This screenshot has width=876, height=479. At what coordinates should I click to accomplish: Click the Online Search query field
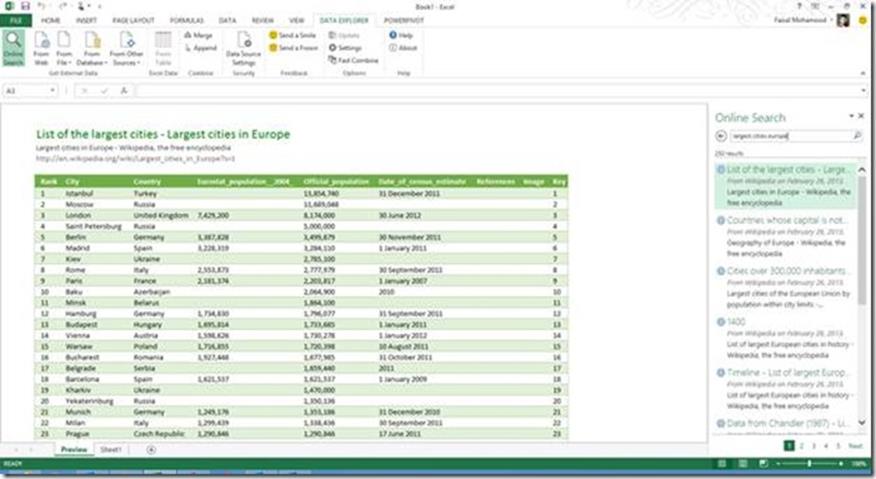tap(789, 136)
